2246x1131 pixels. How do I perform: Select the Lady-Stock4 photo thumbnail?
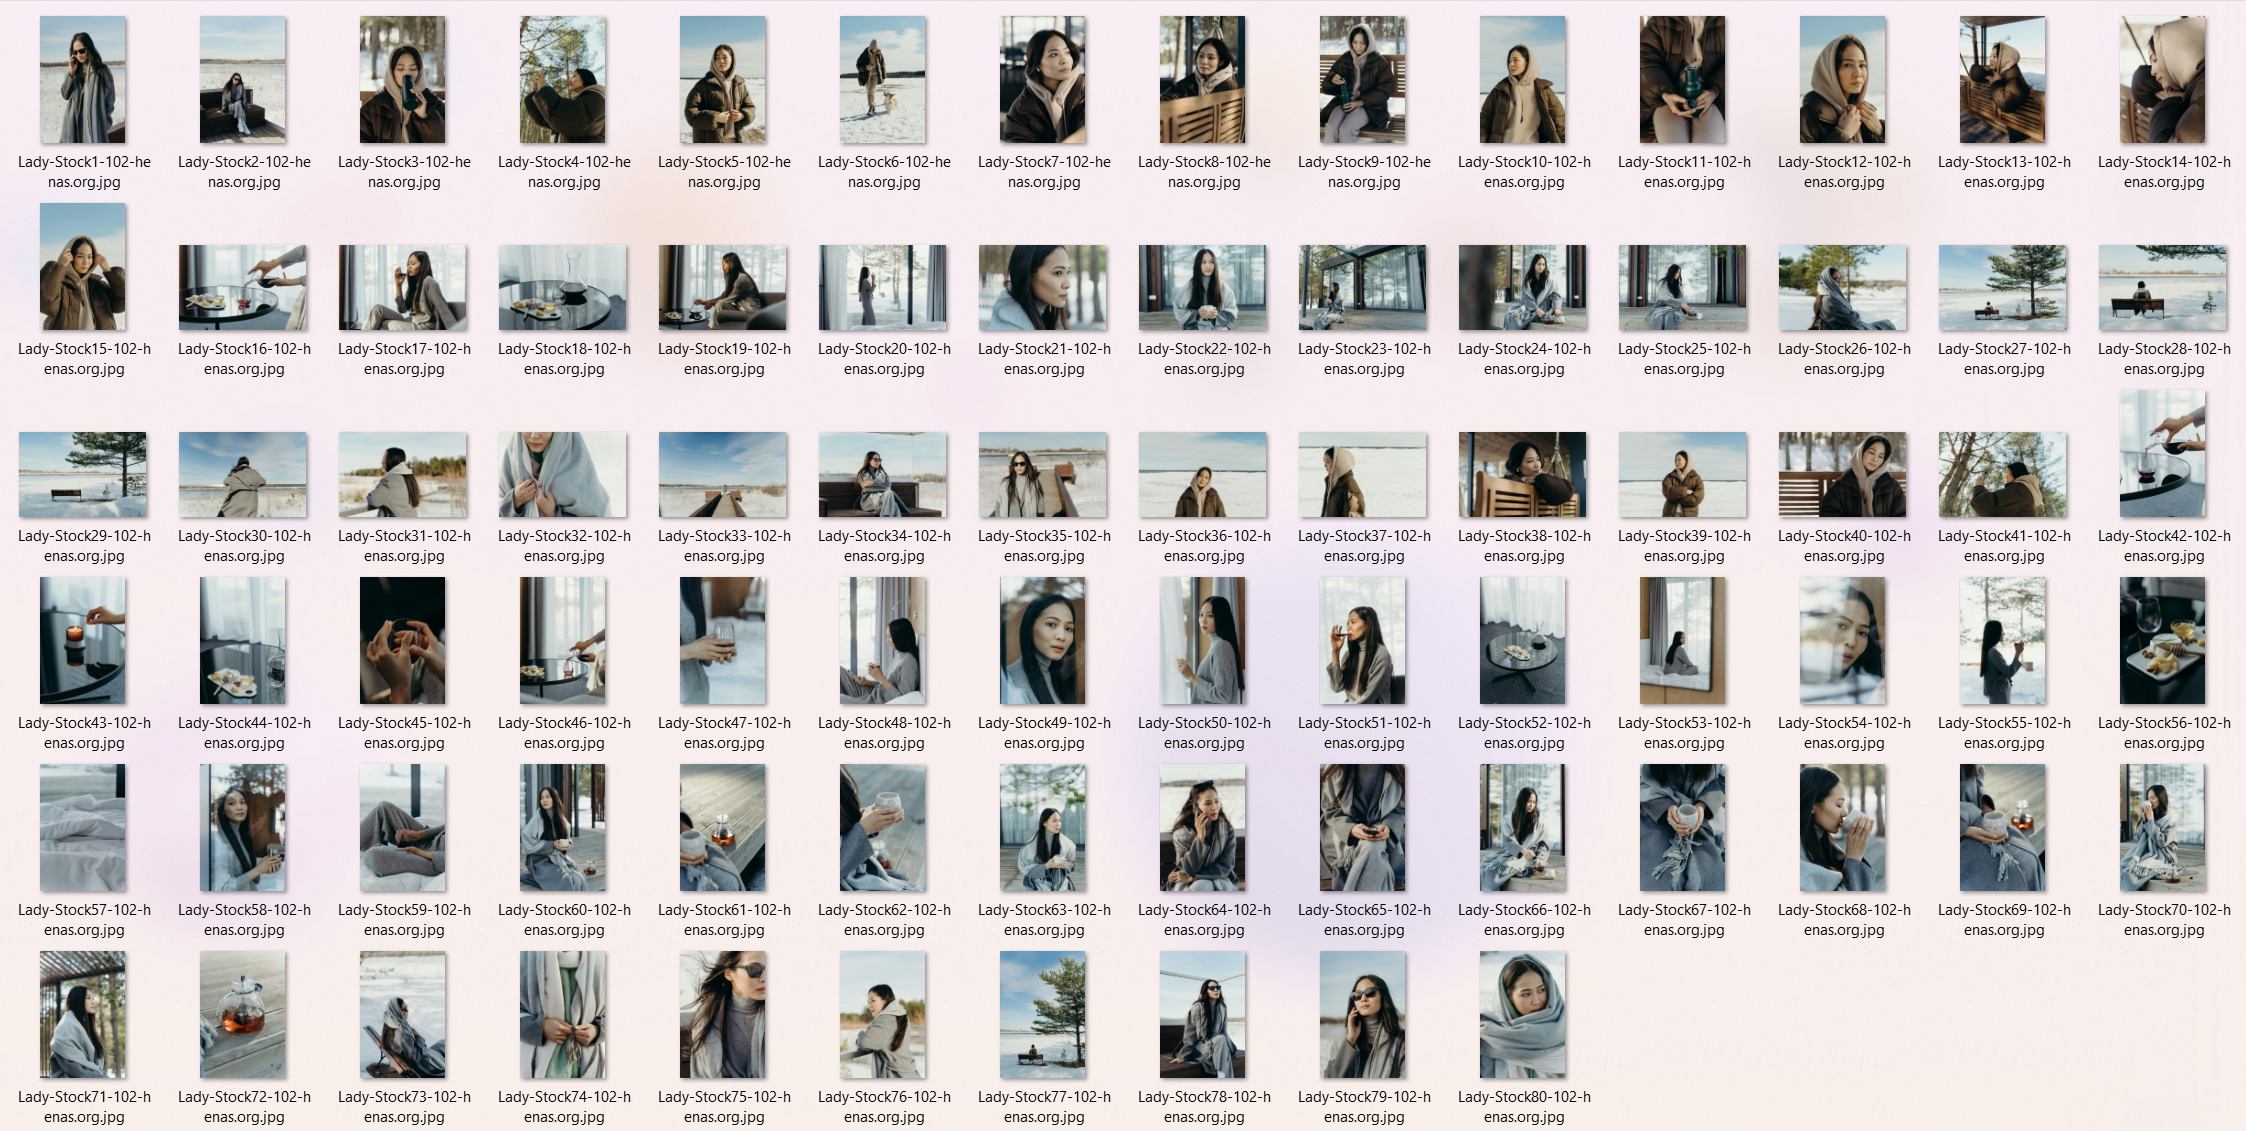[x=563, y=79]
